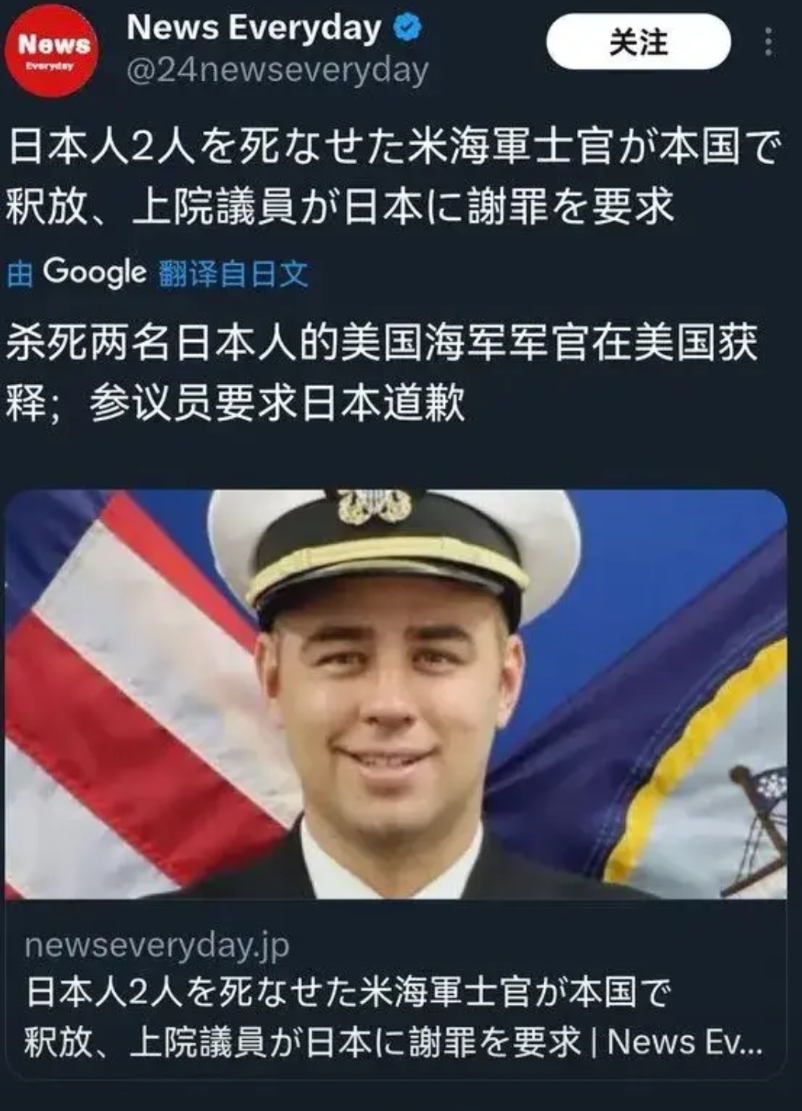Tap the truncated News Ev... card title ending
This screenshot has height=1111, width=802.
(684, 1042)
